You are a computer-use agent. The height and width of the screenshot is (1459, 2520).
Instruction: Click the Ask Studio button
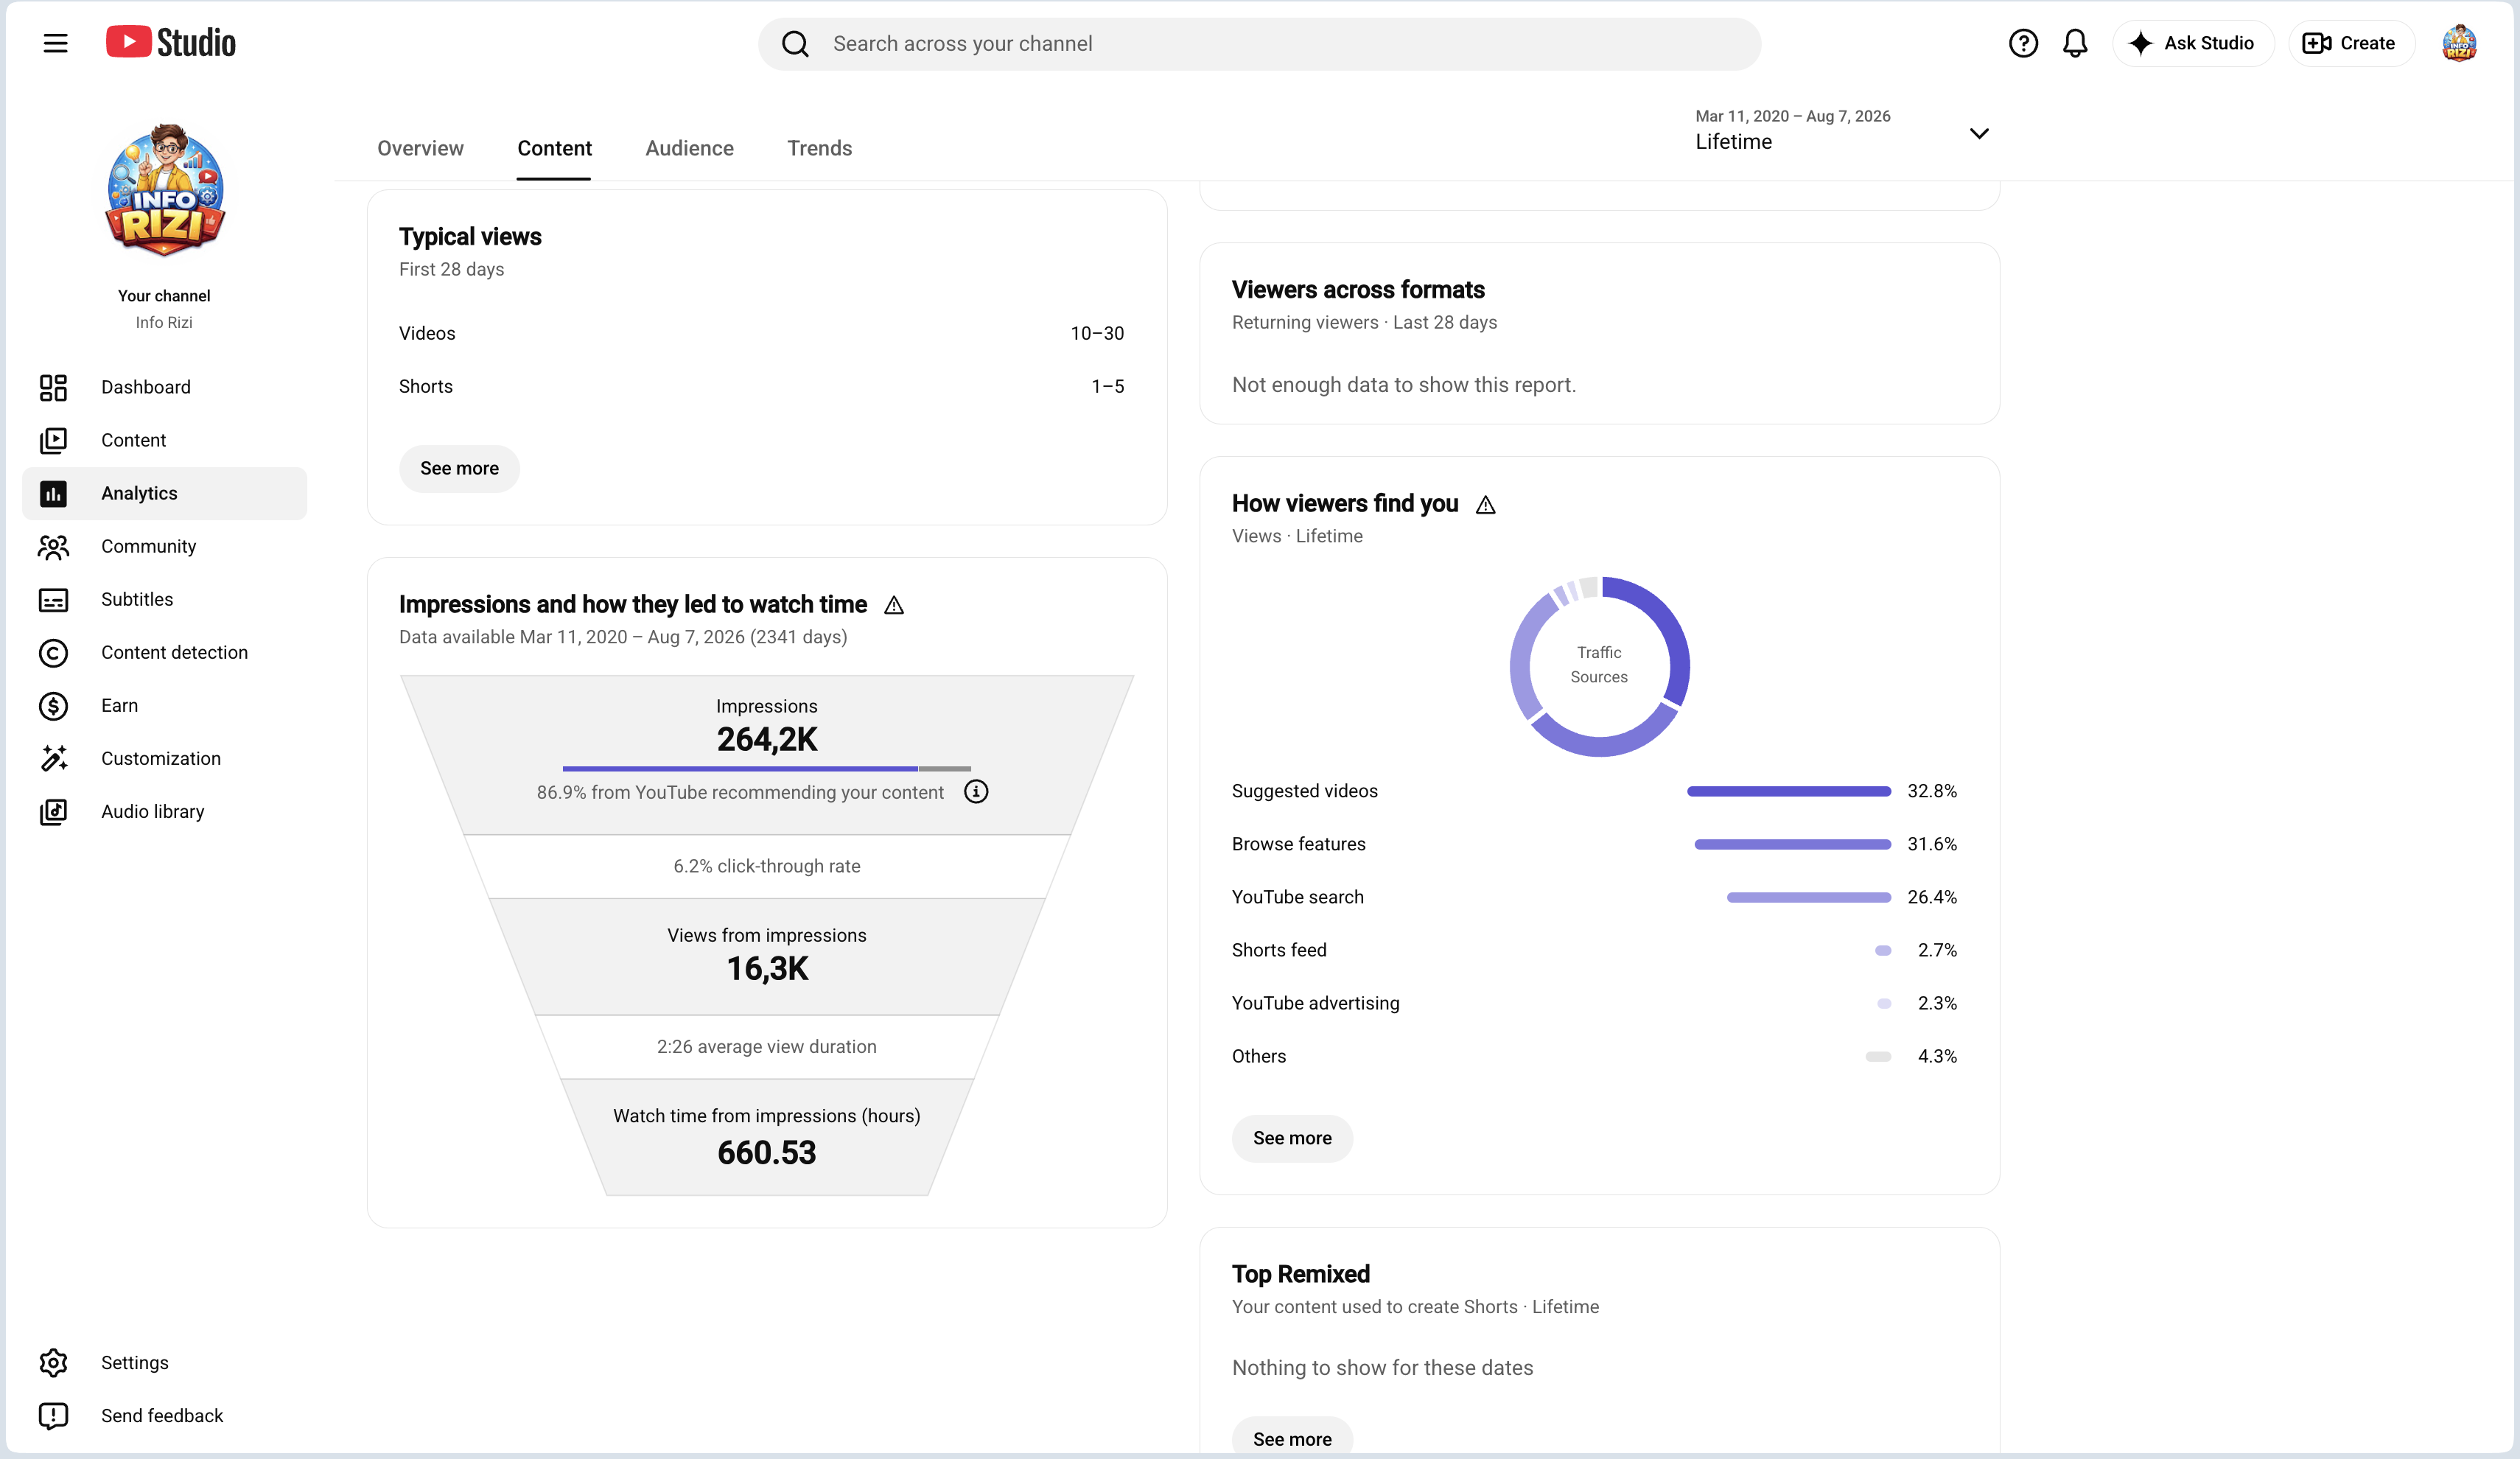click(x=2193, y=43)
